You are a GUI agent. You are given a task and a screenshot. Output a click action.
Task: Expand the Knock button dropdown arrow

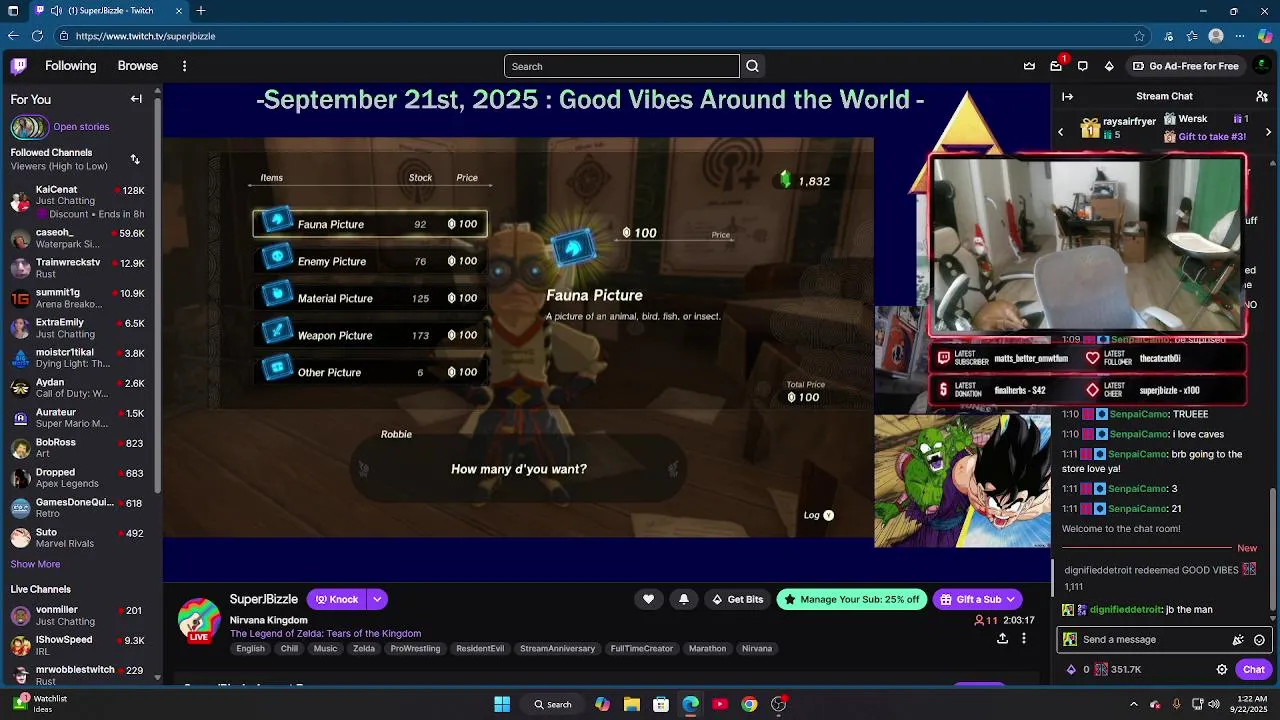pyautogui.click(x=377, y=599)
